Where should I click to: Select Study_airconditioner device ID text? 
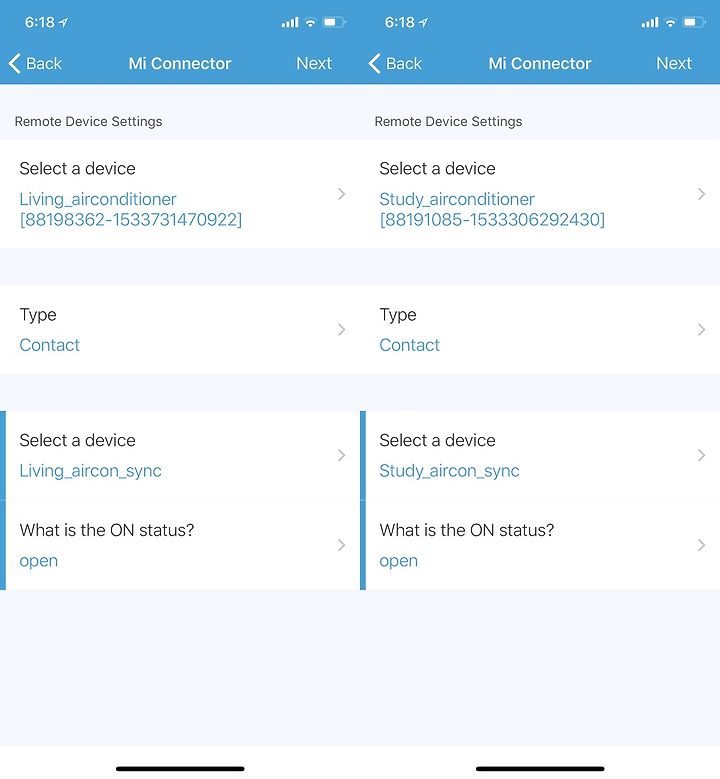492,220
